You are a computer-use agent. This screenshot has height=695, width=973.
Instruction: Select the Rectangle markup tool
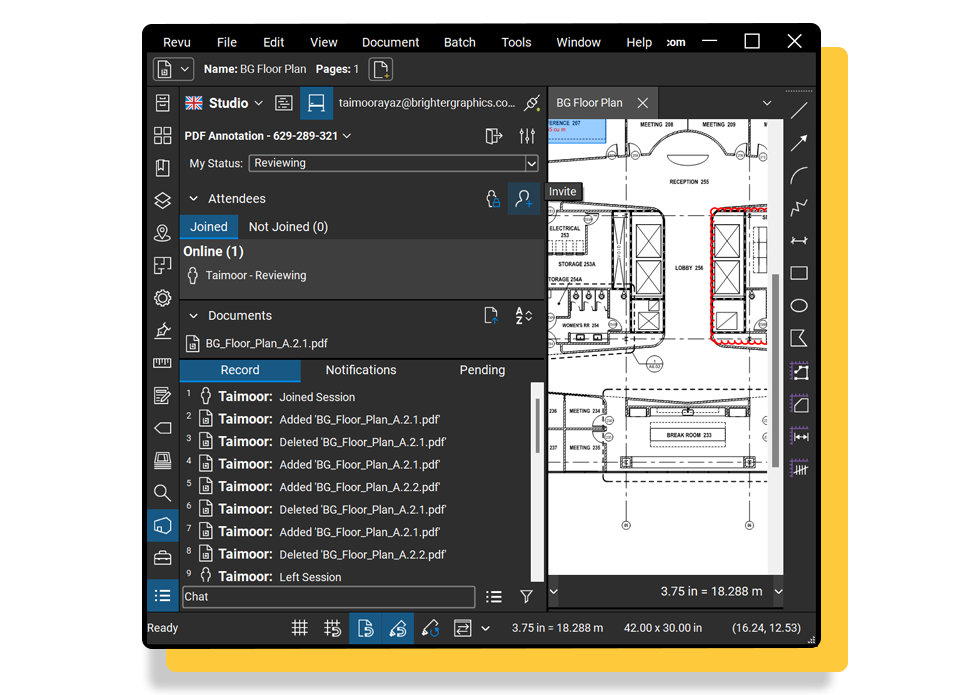799,272
